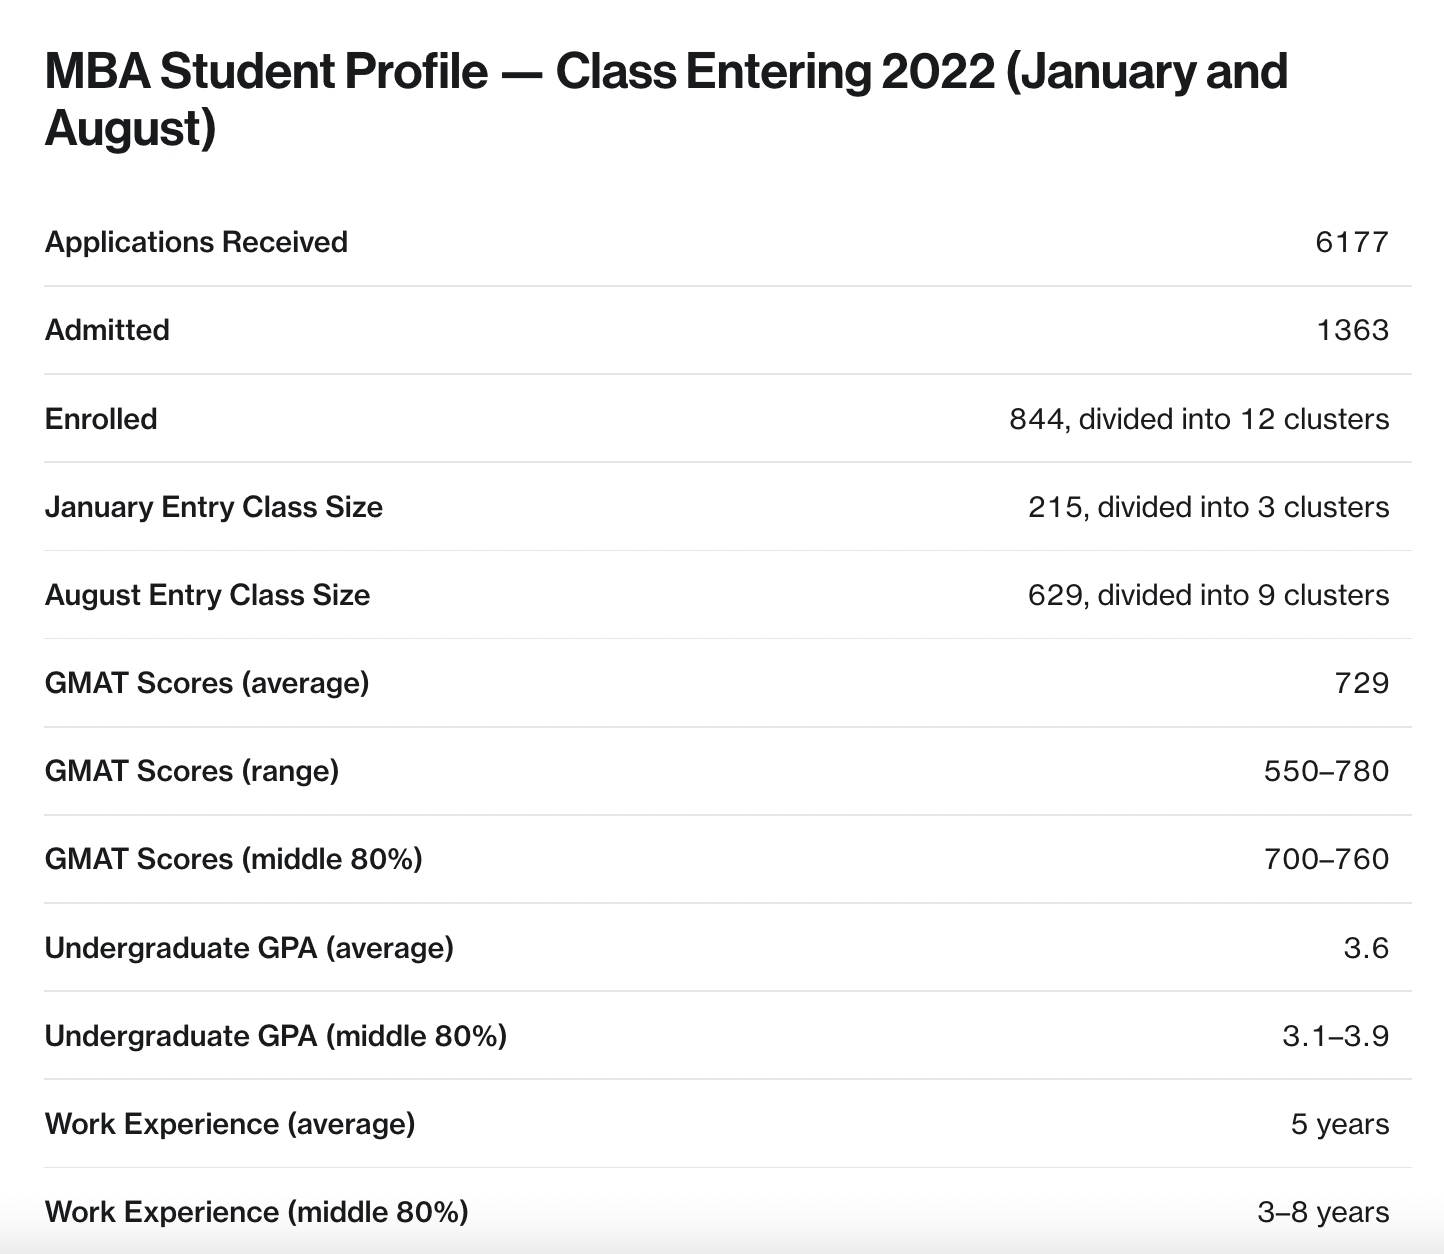1444x1254 pixels.
Task: Click the Applications Received row label
Action: [x=196, y=242]
